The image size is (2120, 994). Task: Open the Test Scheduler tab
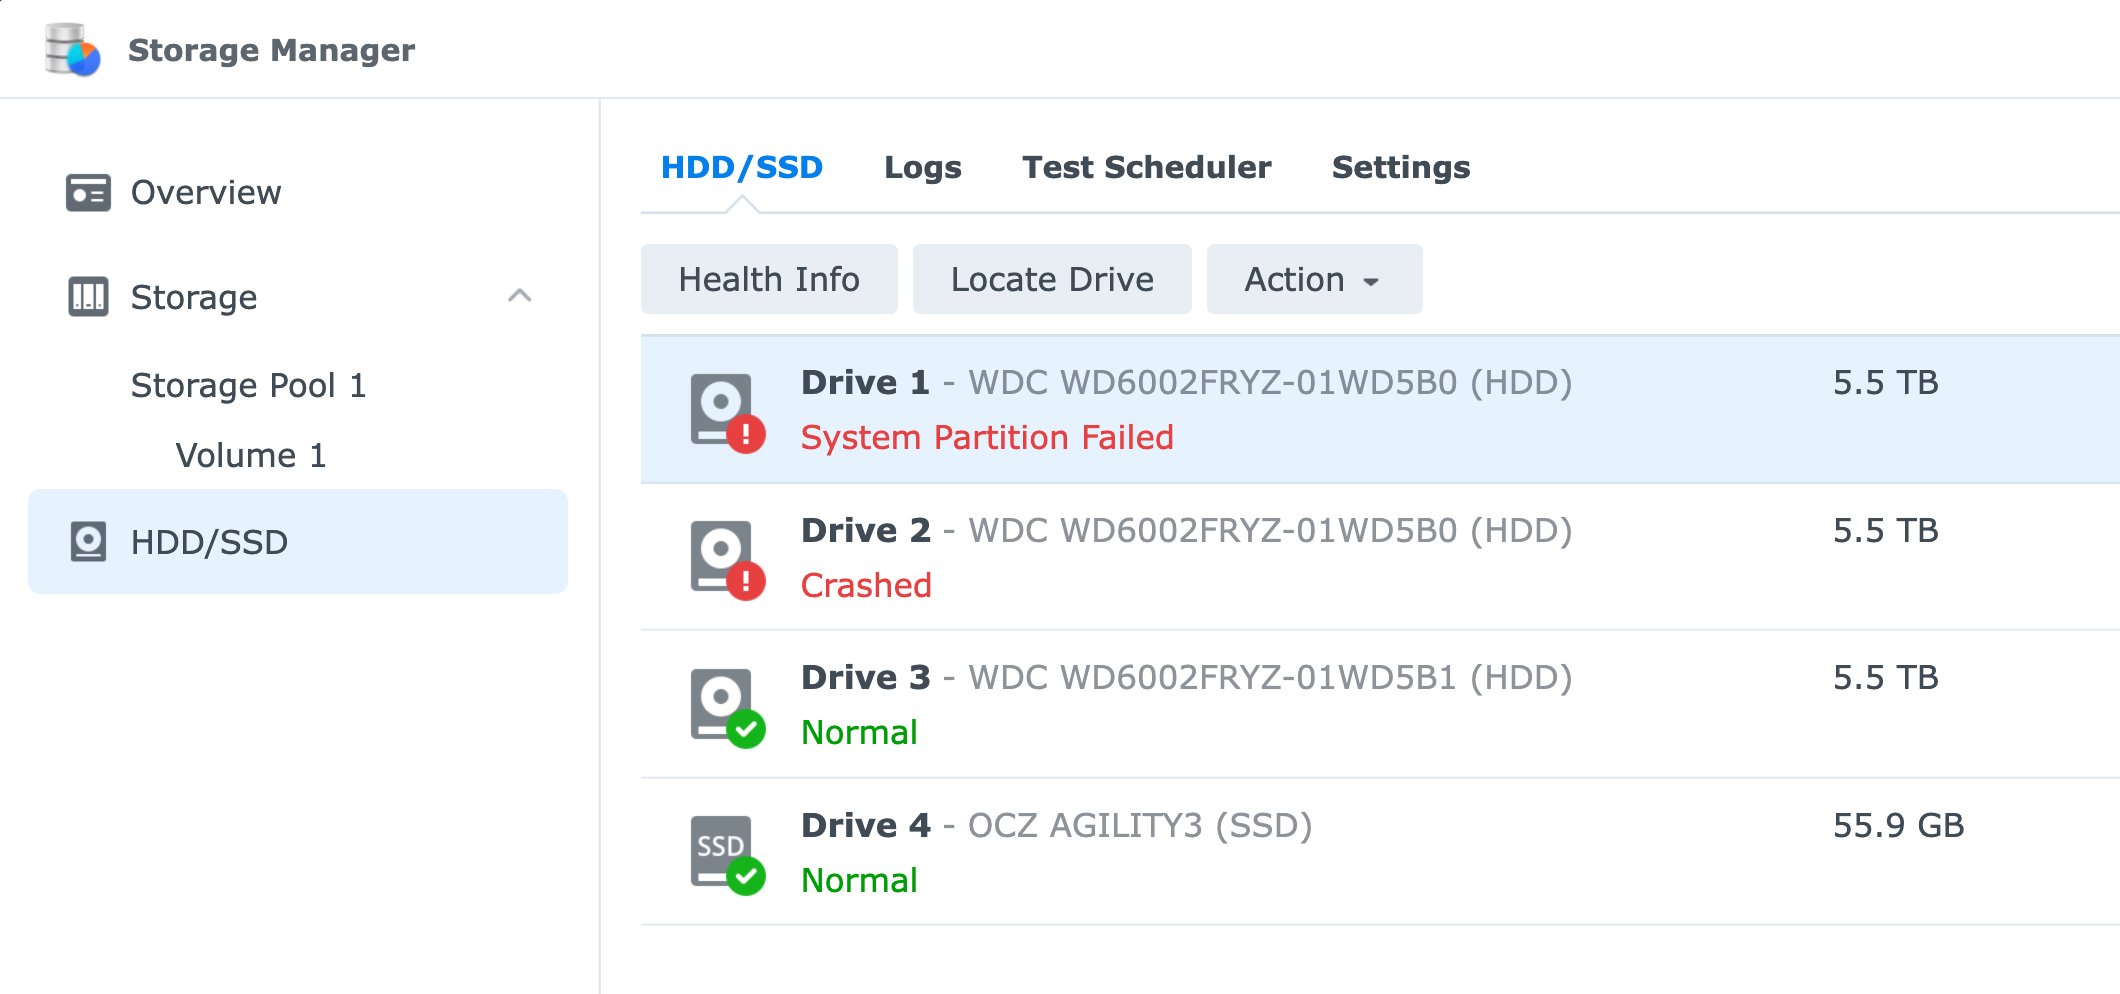click(x=1145, y=167)
